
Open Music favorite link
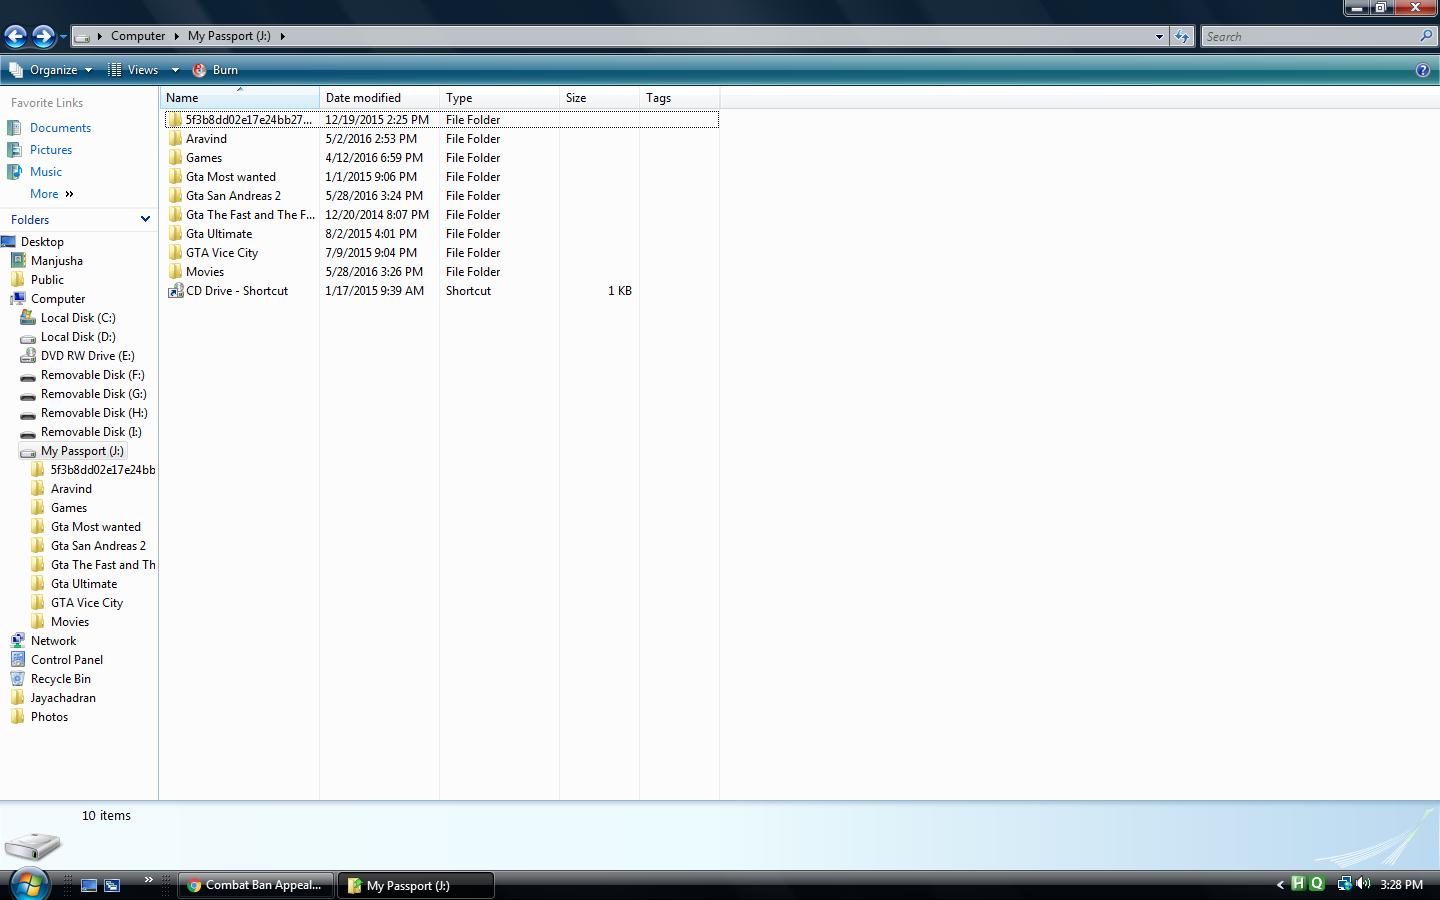point(45,172)
